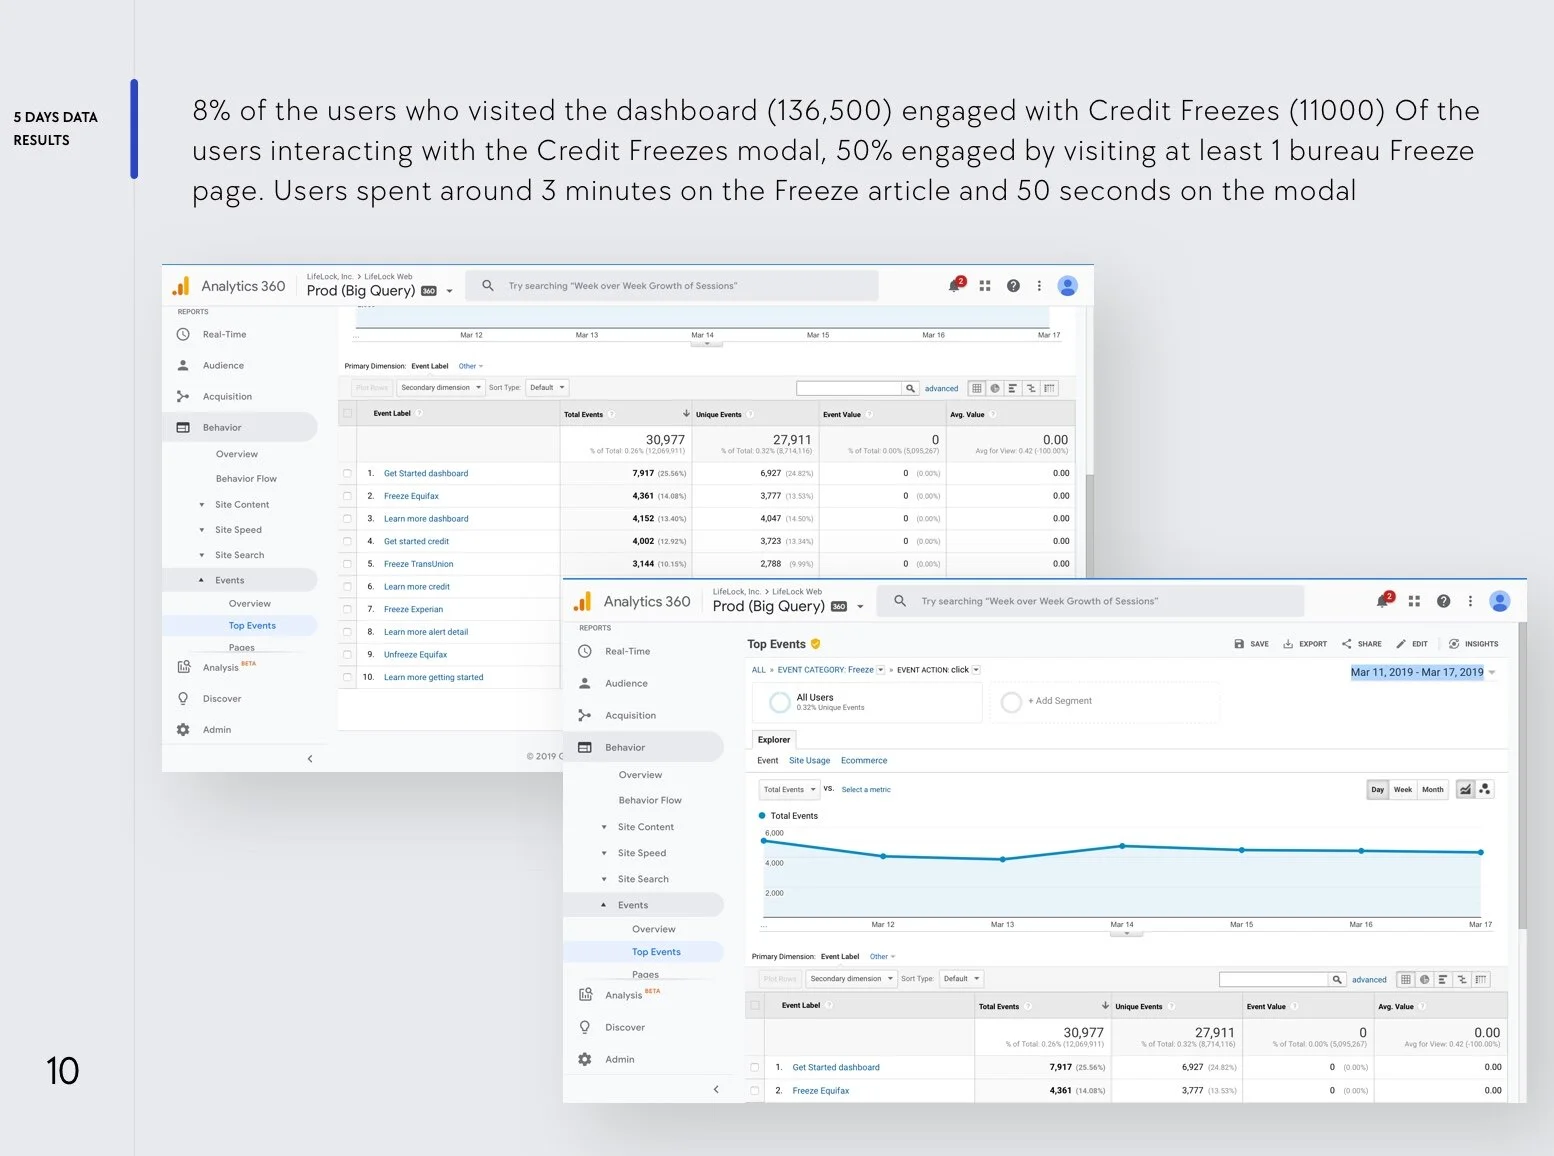Select the Week granularity button
The height and width of the screenshot is (1156, 1554).
point(1403,789)
